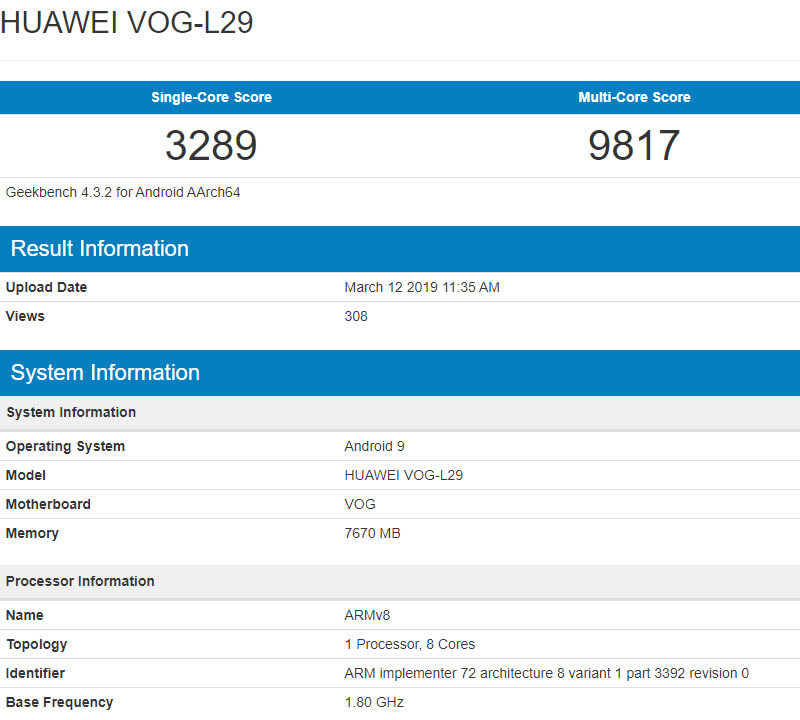
Task: Click the 1.80 GHz base frequency value
Action: tap(374, 702)
